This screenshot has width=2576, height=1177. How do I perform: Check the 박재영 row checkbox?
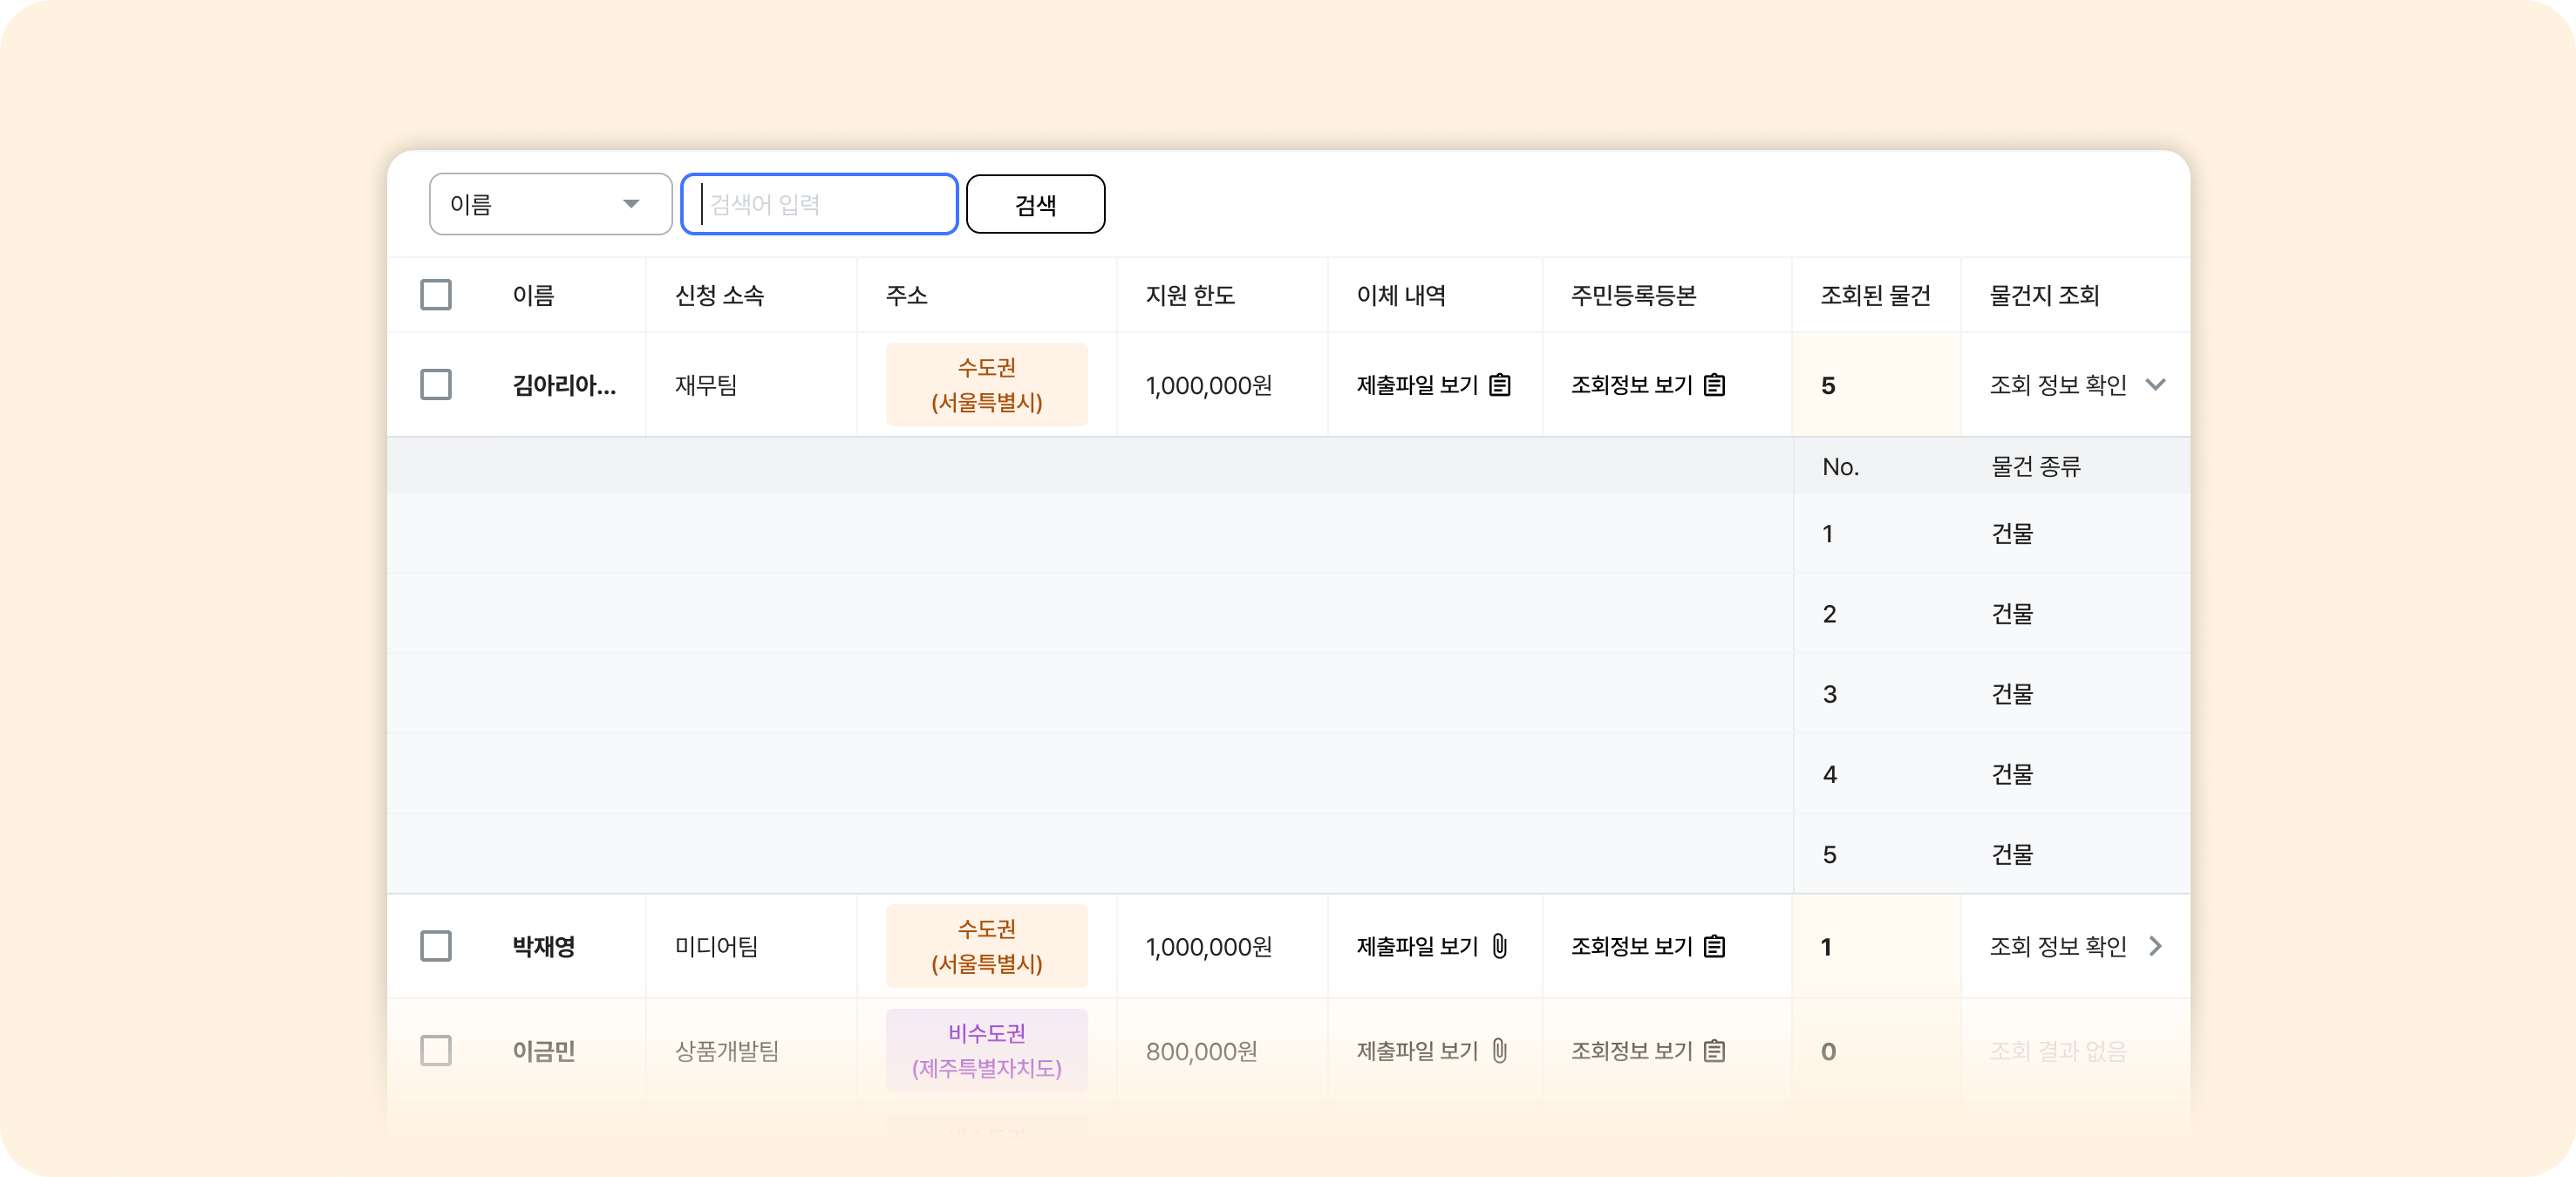coord(436,946)
